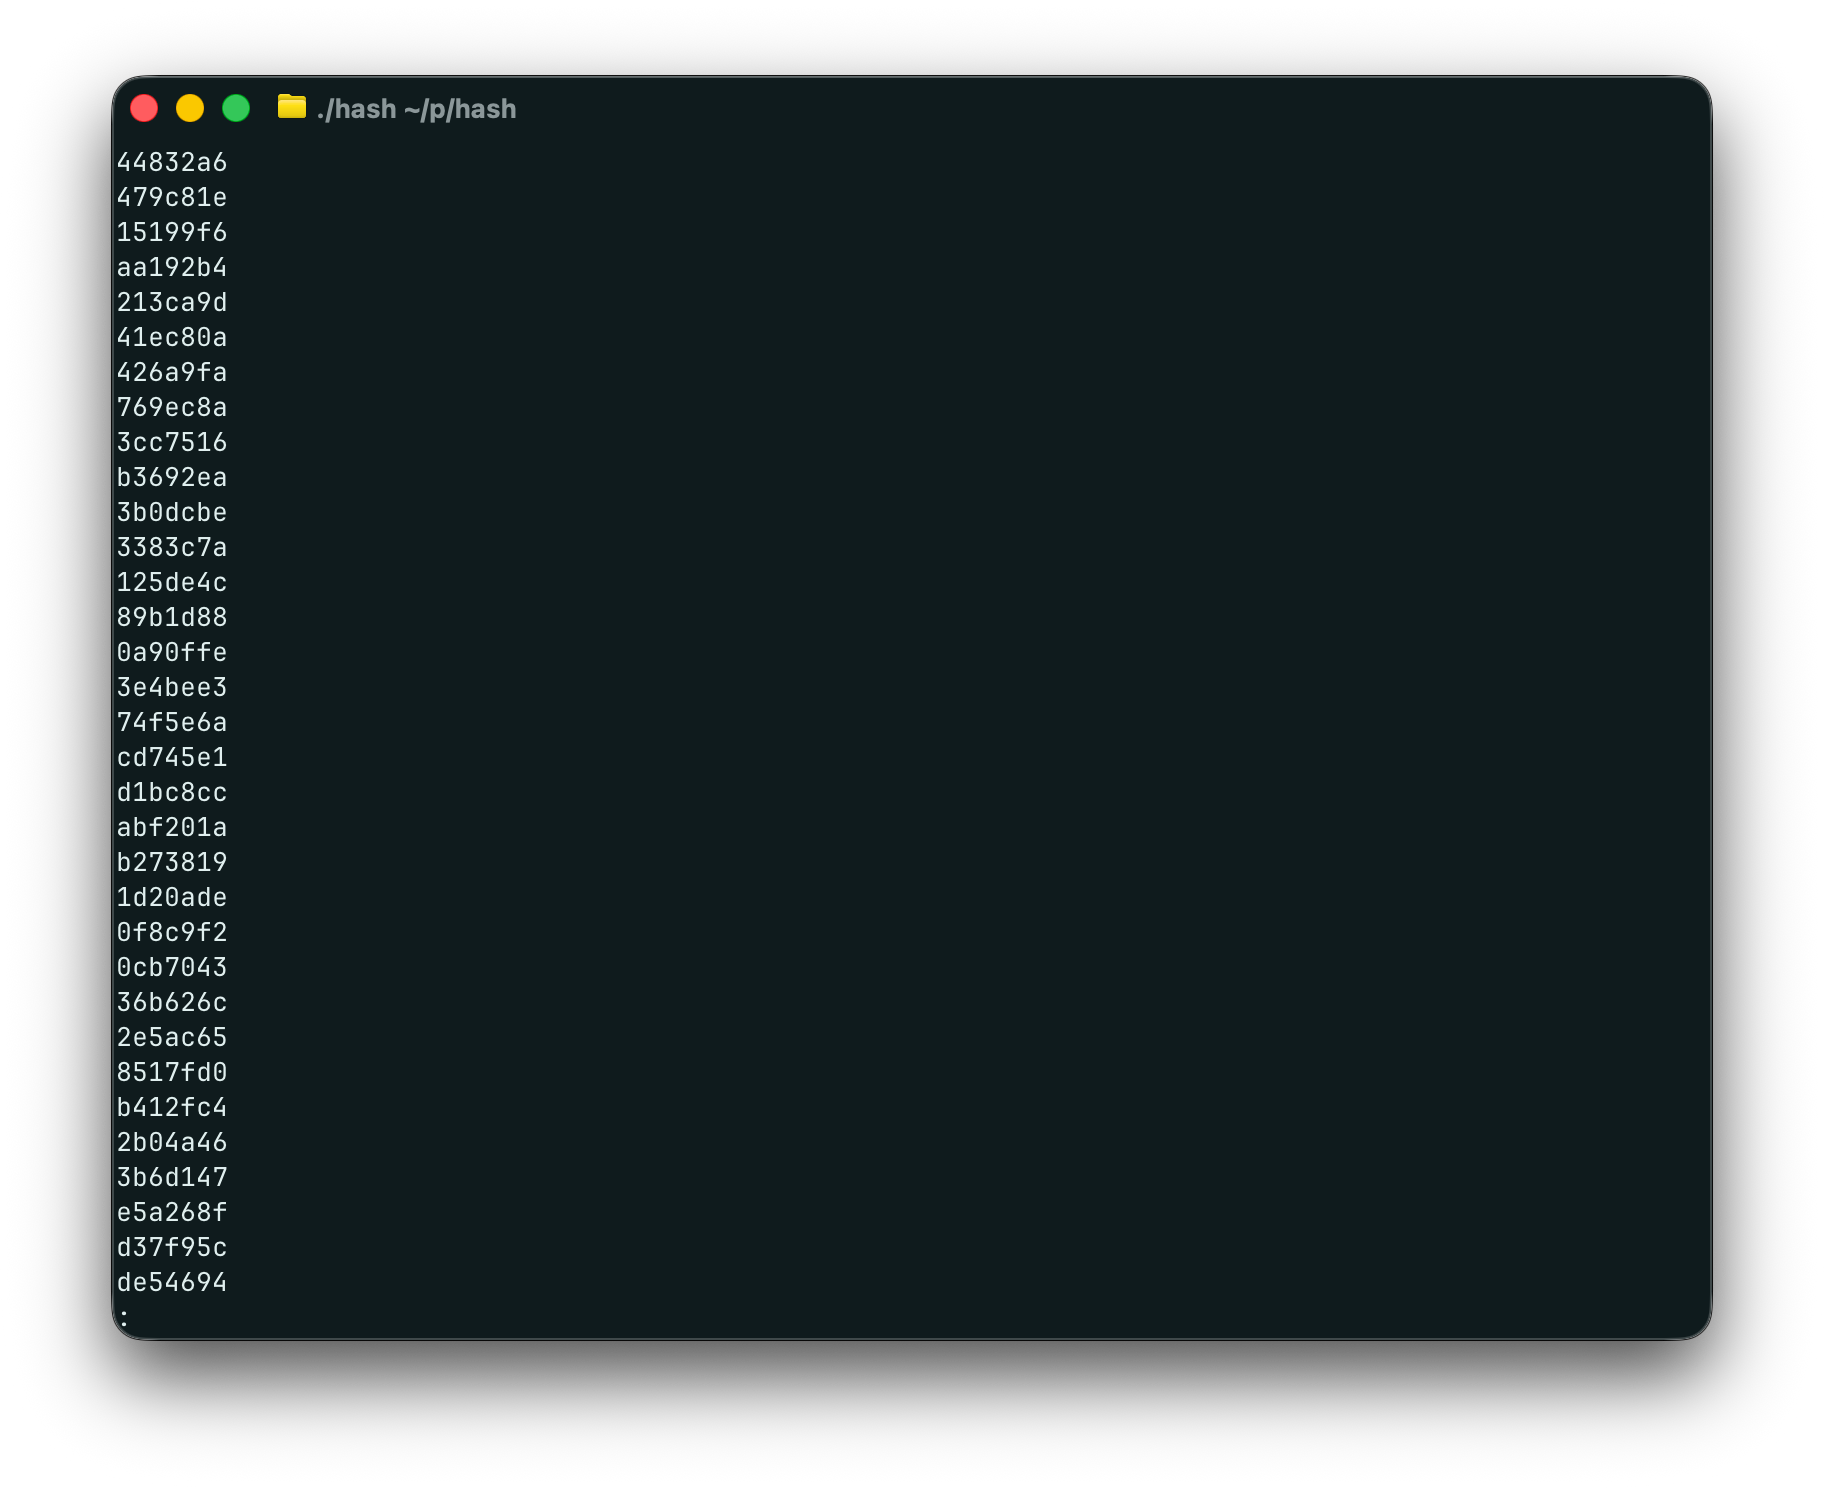This screenshot has width=1824, height=1488.
Task: Click the hash line b3692ea
Action: (x=172, y=477)
